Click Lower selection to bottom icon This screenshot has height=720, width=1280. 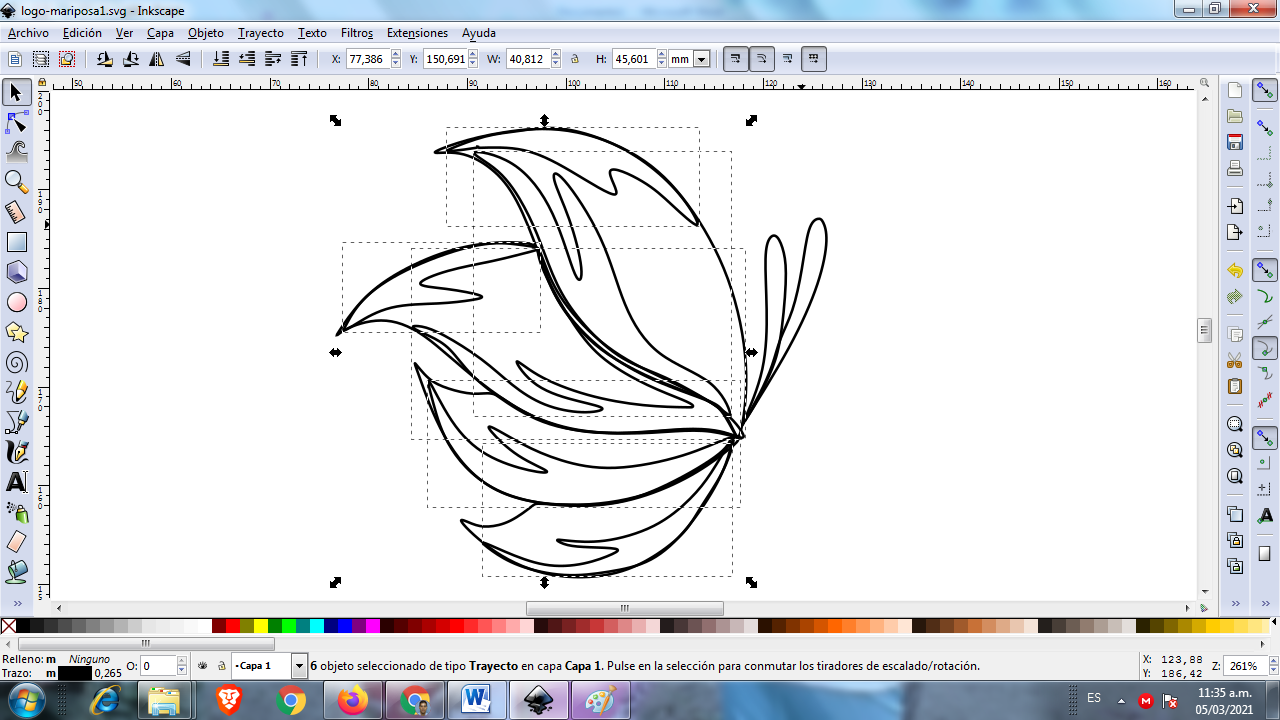221,59
